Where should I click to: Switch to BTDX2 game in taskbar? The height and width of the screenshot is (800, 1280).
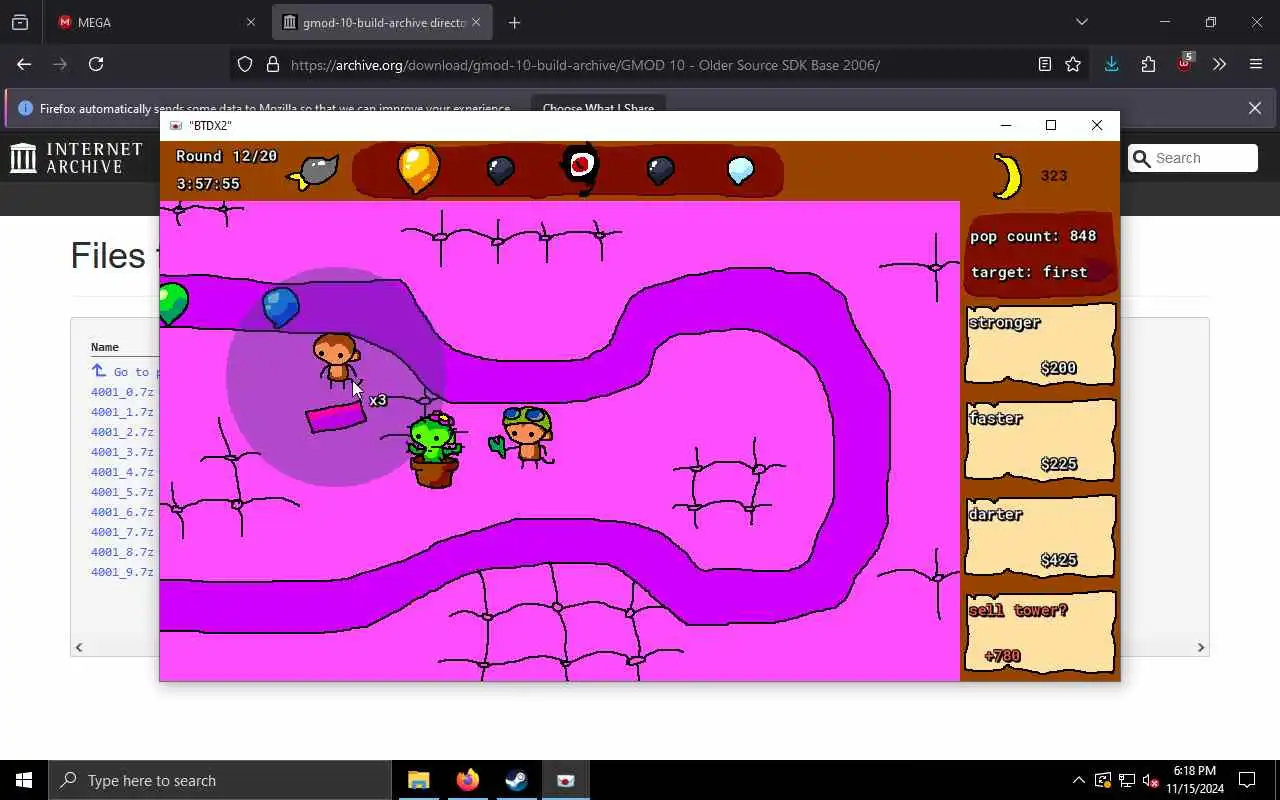(566, 780)
